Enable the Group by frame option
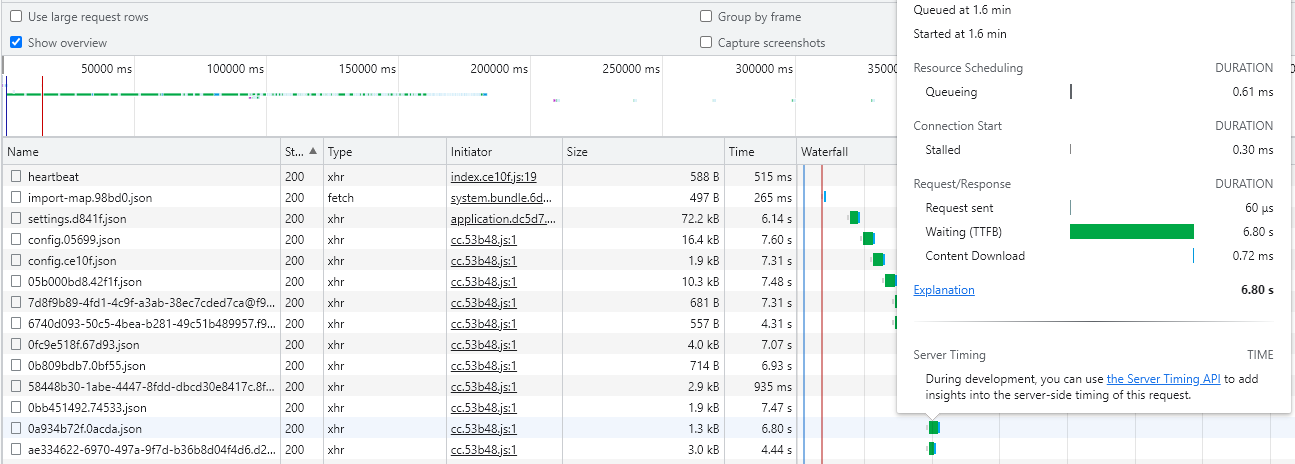 tap(706, 17)
